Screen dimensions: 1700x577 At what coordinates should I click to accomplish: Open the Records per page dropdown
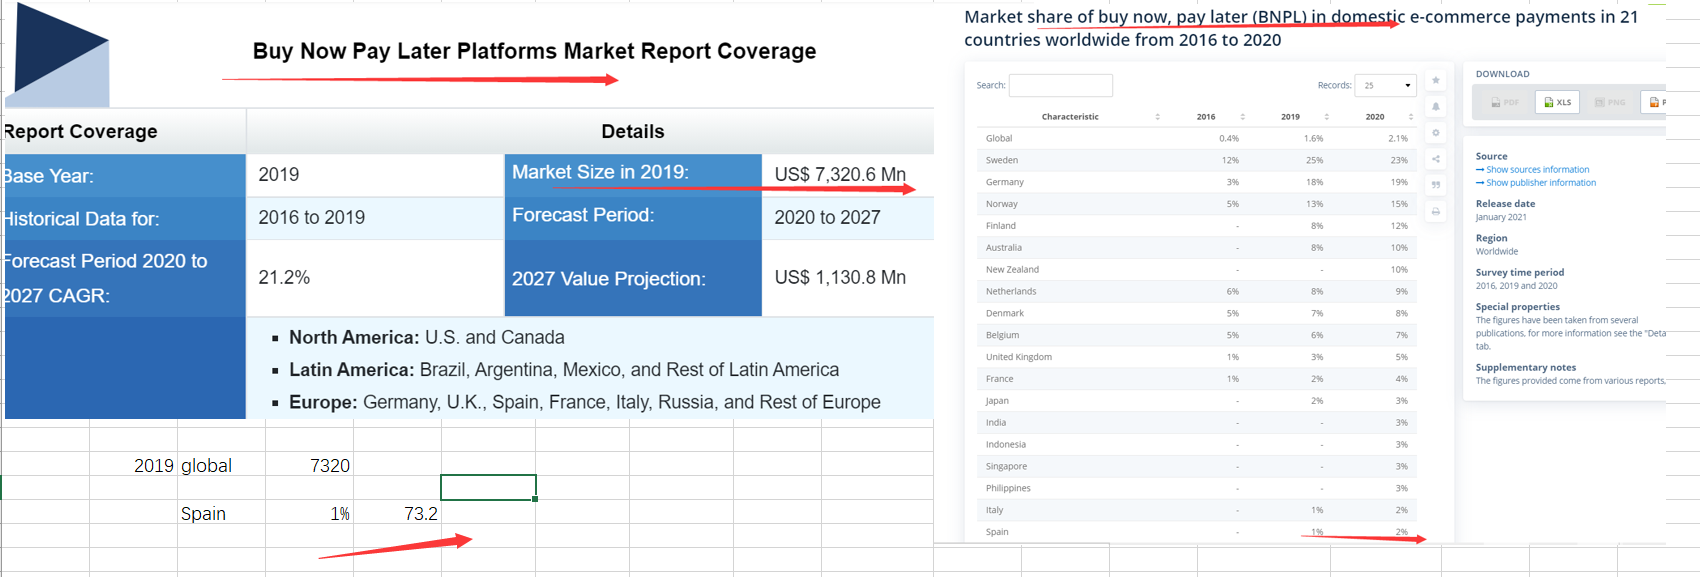[x=1386, y=85]
